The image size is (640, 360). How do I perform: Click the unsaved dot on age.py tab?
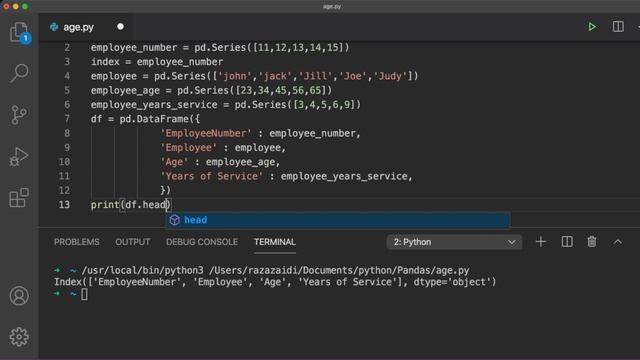click(120, 27)
